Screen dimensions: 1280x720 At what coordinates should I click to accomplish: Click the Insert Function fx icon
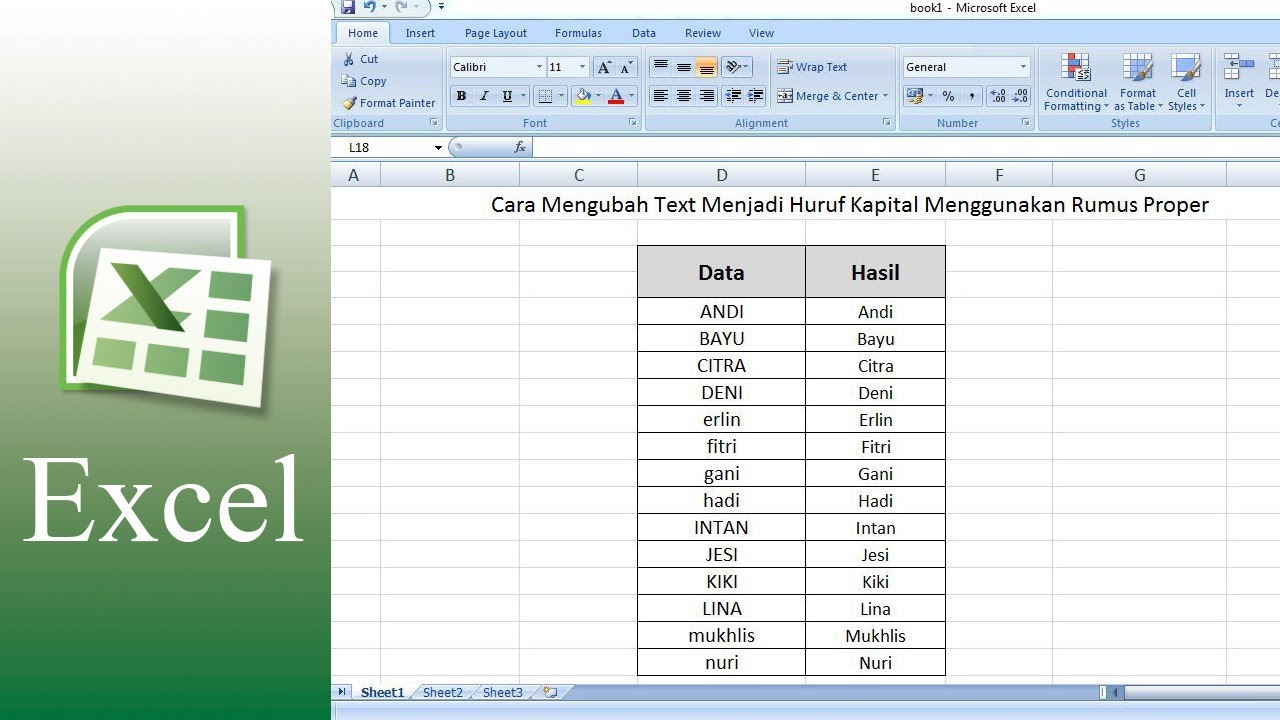click(x=520, y=147)
